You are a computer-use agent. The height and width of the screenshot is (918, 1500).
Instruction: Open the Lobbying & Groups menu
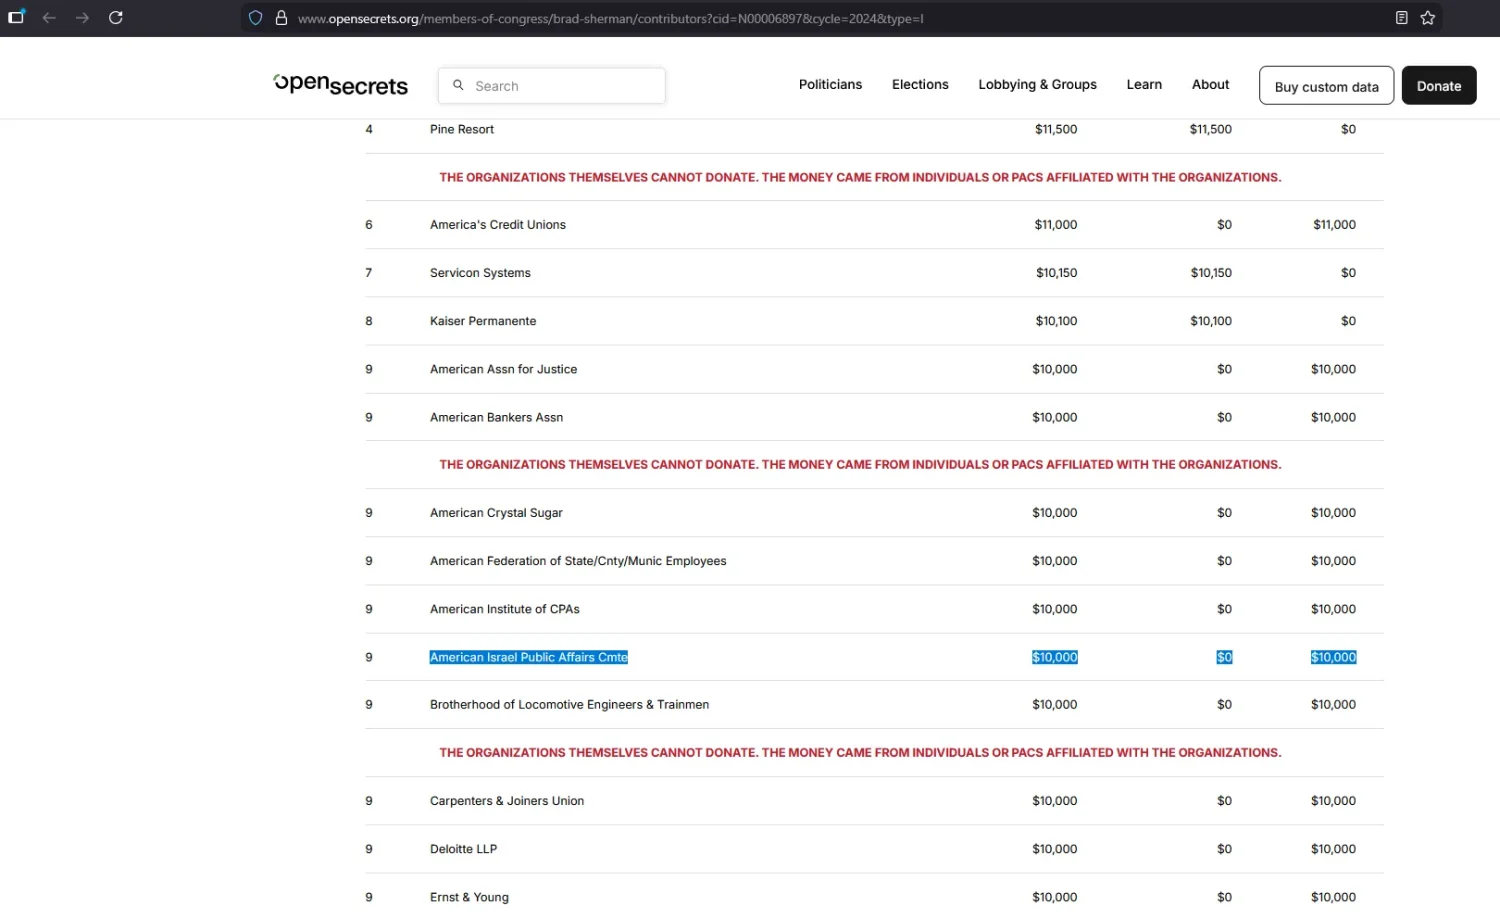click(1037, 85)
